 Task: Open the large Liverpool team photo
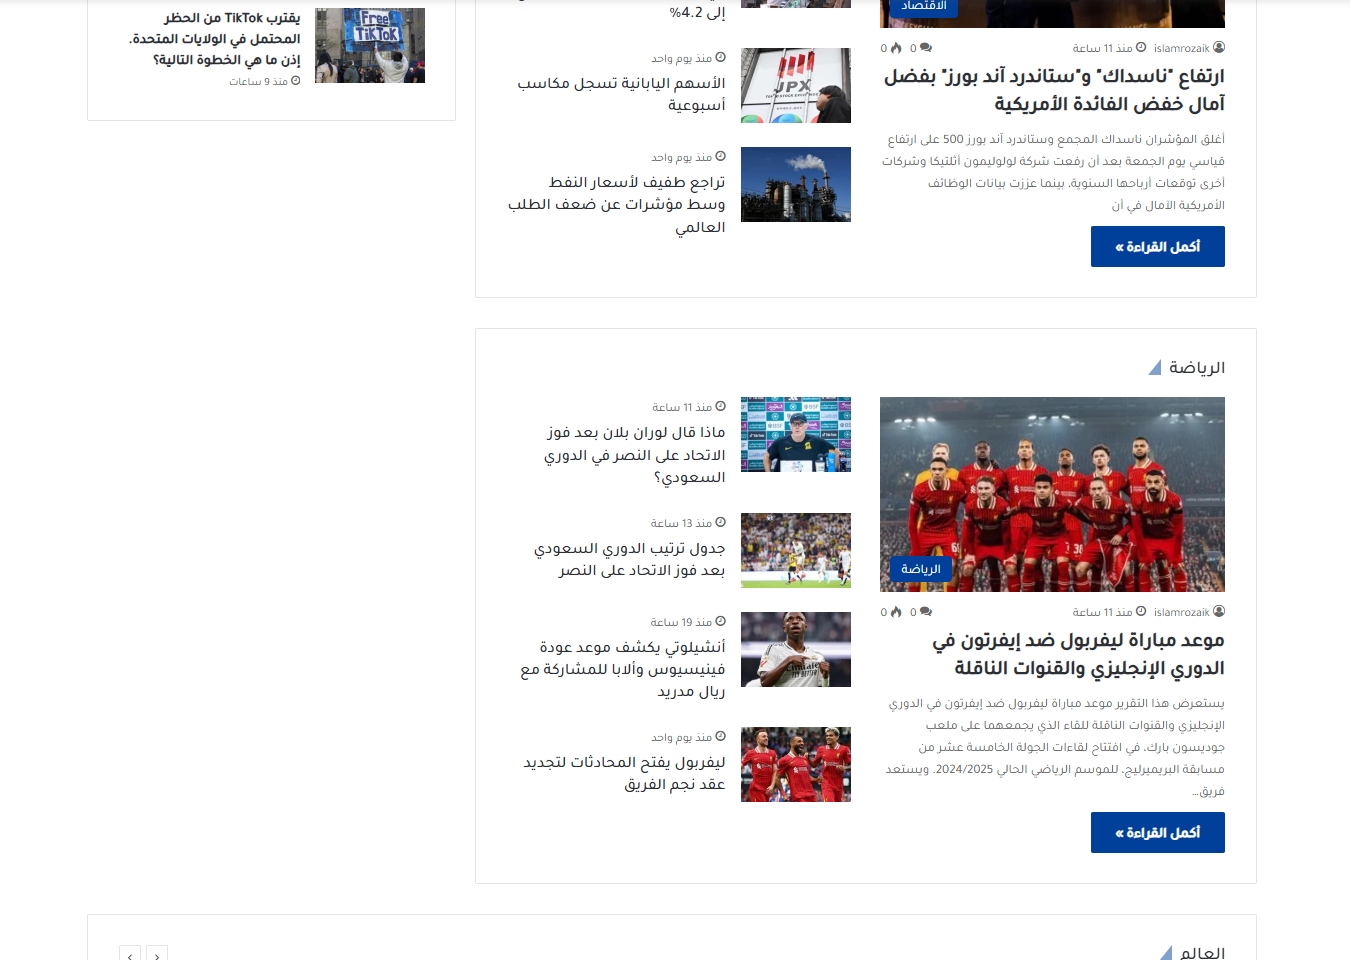pyautogui.click(x=1052, y=494)
